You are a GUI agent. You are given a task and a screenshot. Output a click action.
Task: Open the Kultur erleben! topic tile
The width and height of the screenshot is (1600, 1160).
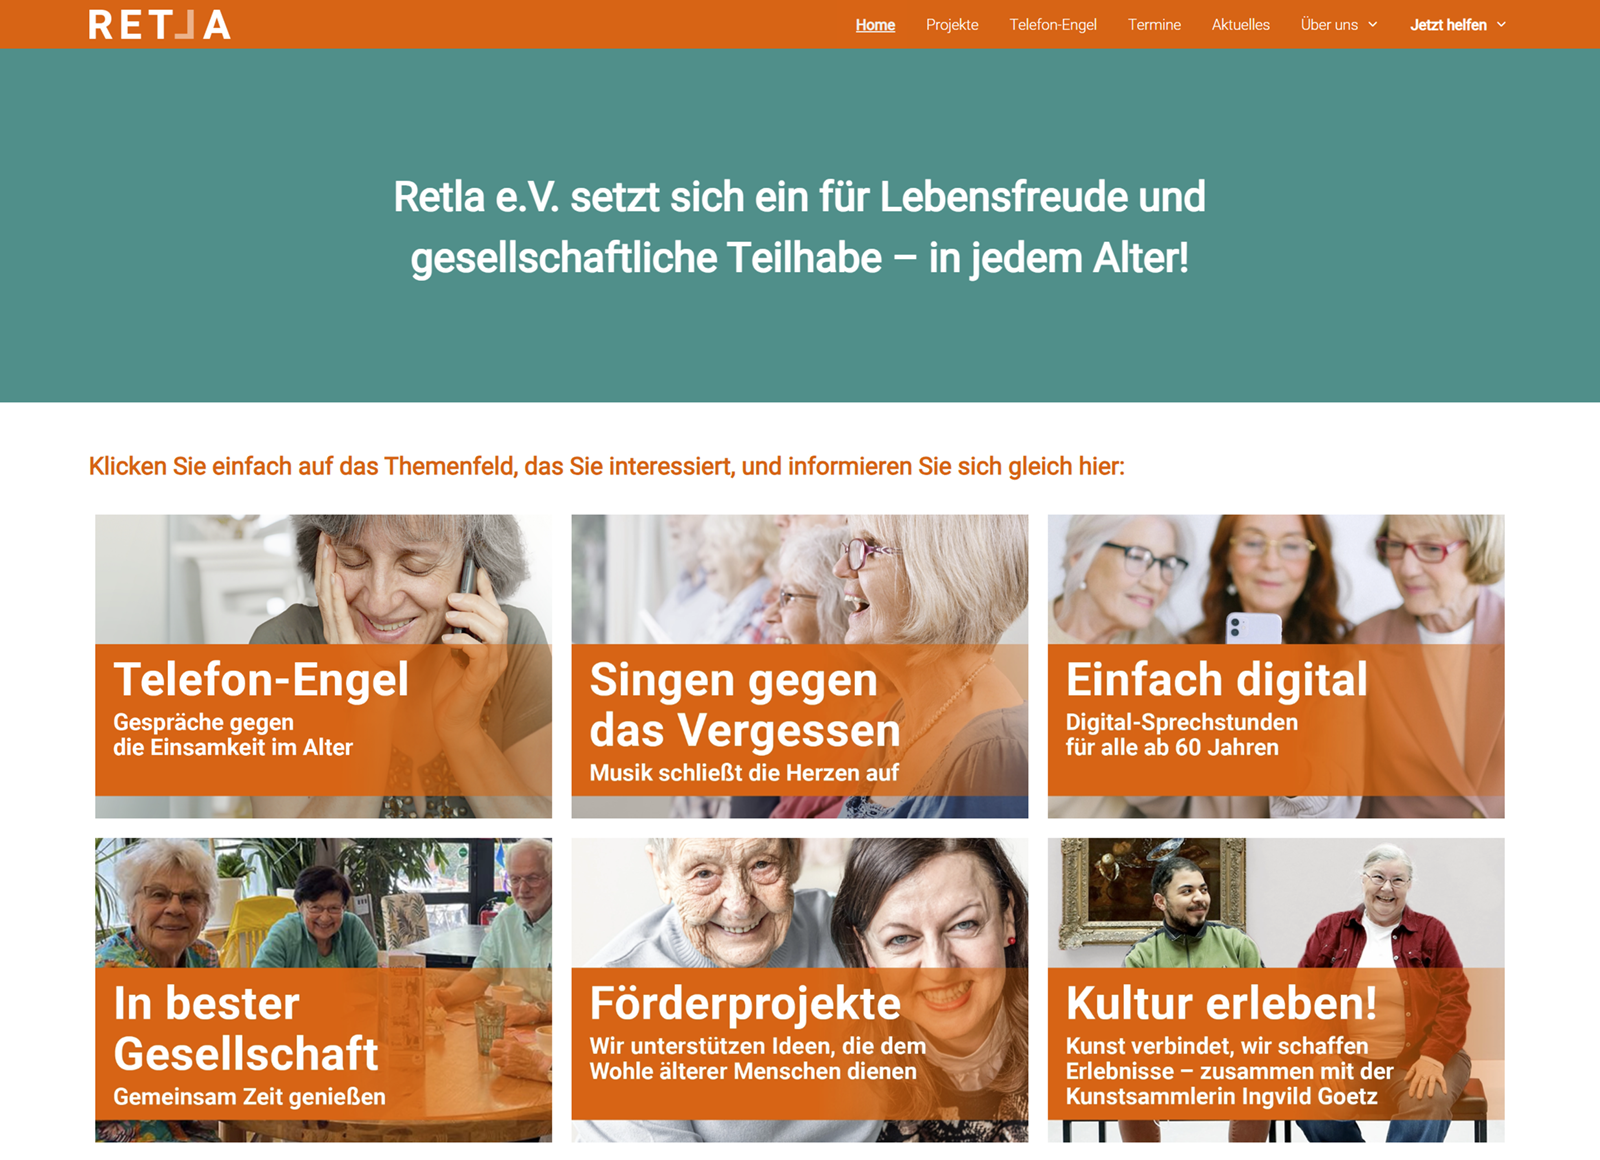[x=1276, y=990]
